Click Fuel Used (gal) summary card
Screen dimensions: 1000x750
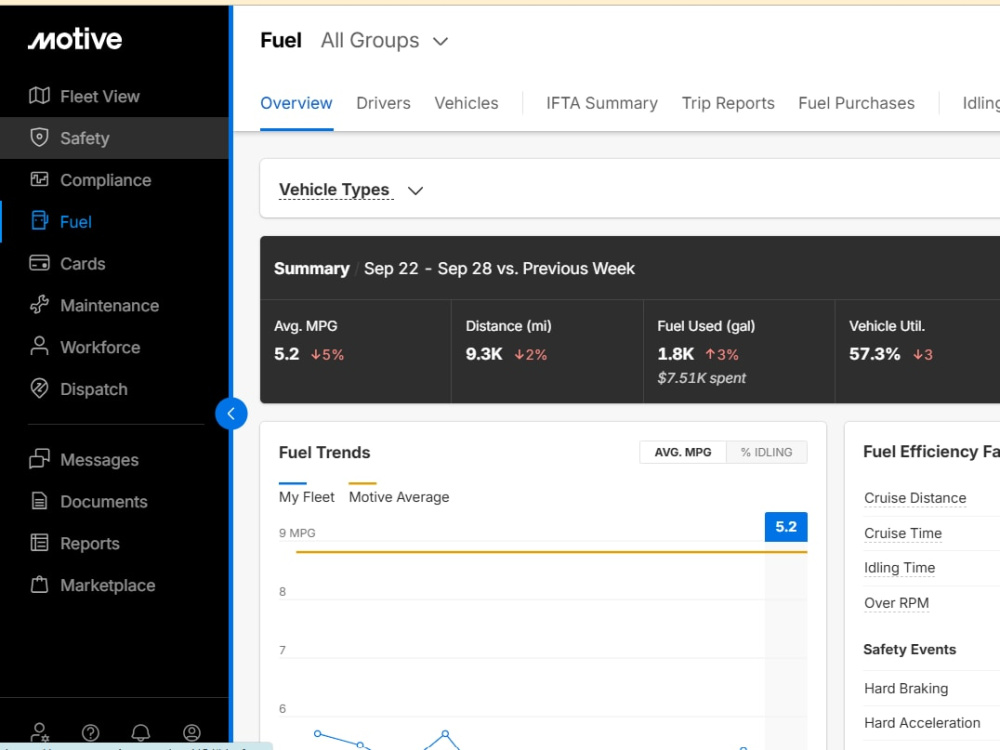pyautogui.click(x=739, y=351)
